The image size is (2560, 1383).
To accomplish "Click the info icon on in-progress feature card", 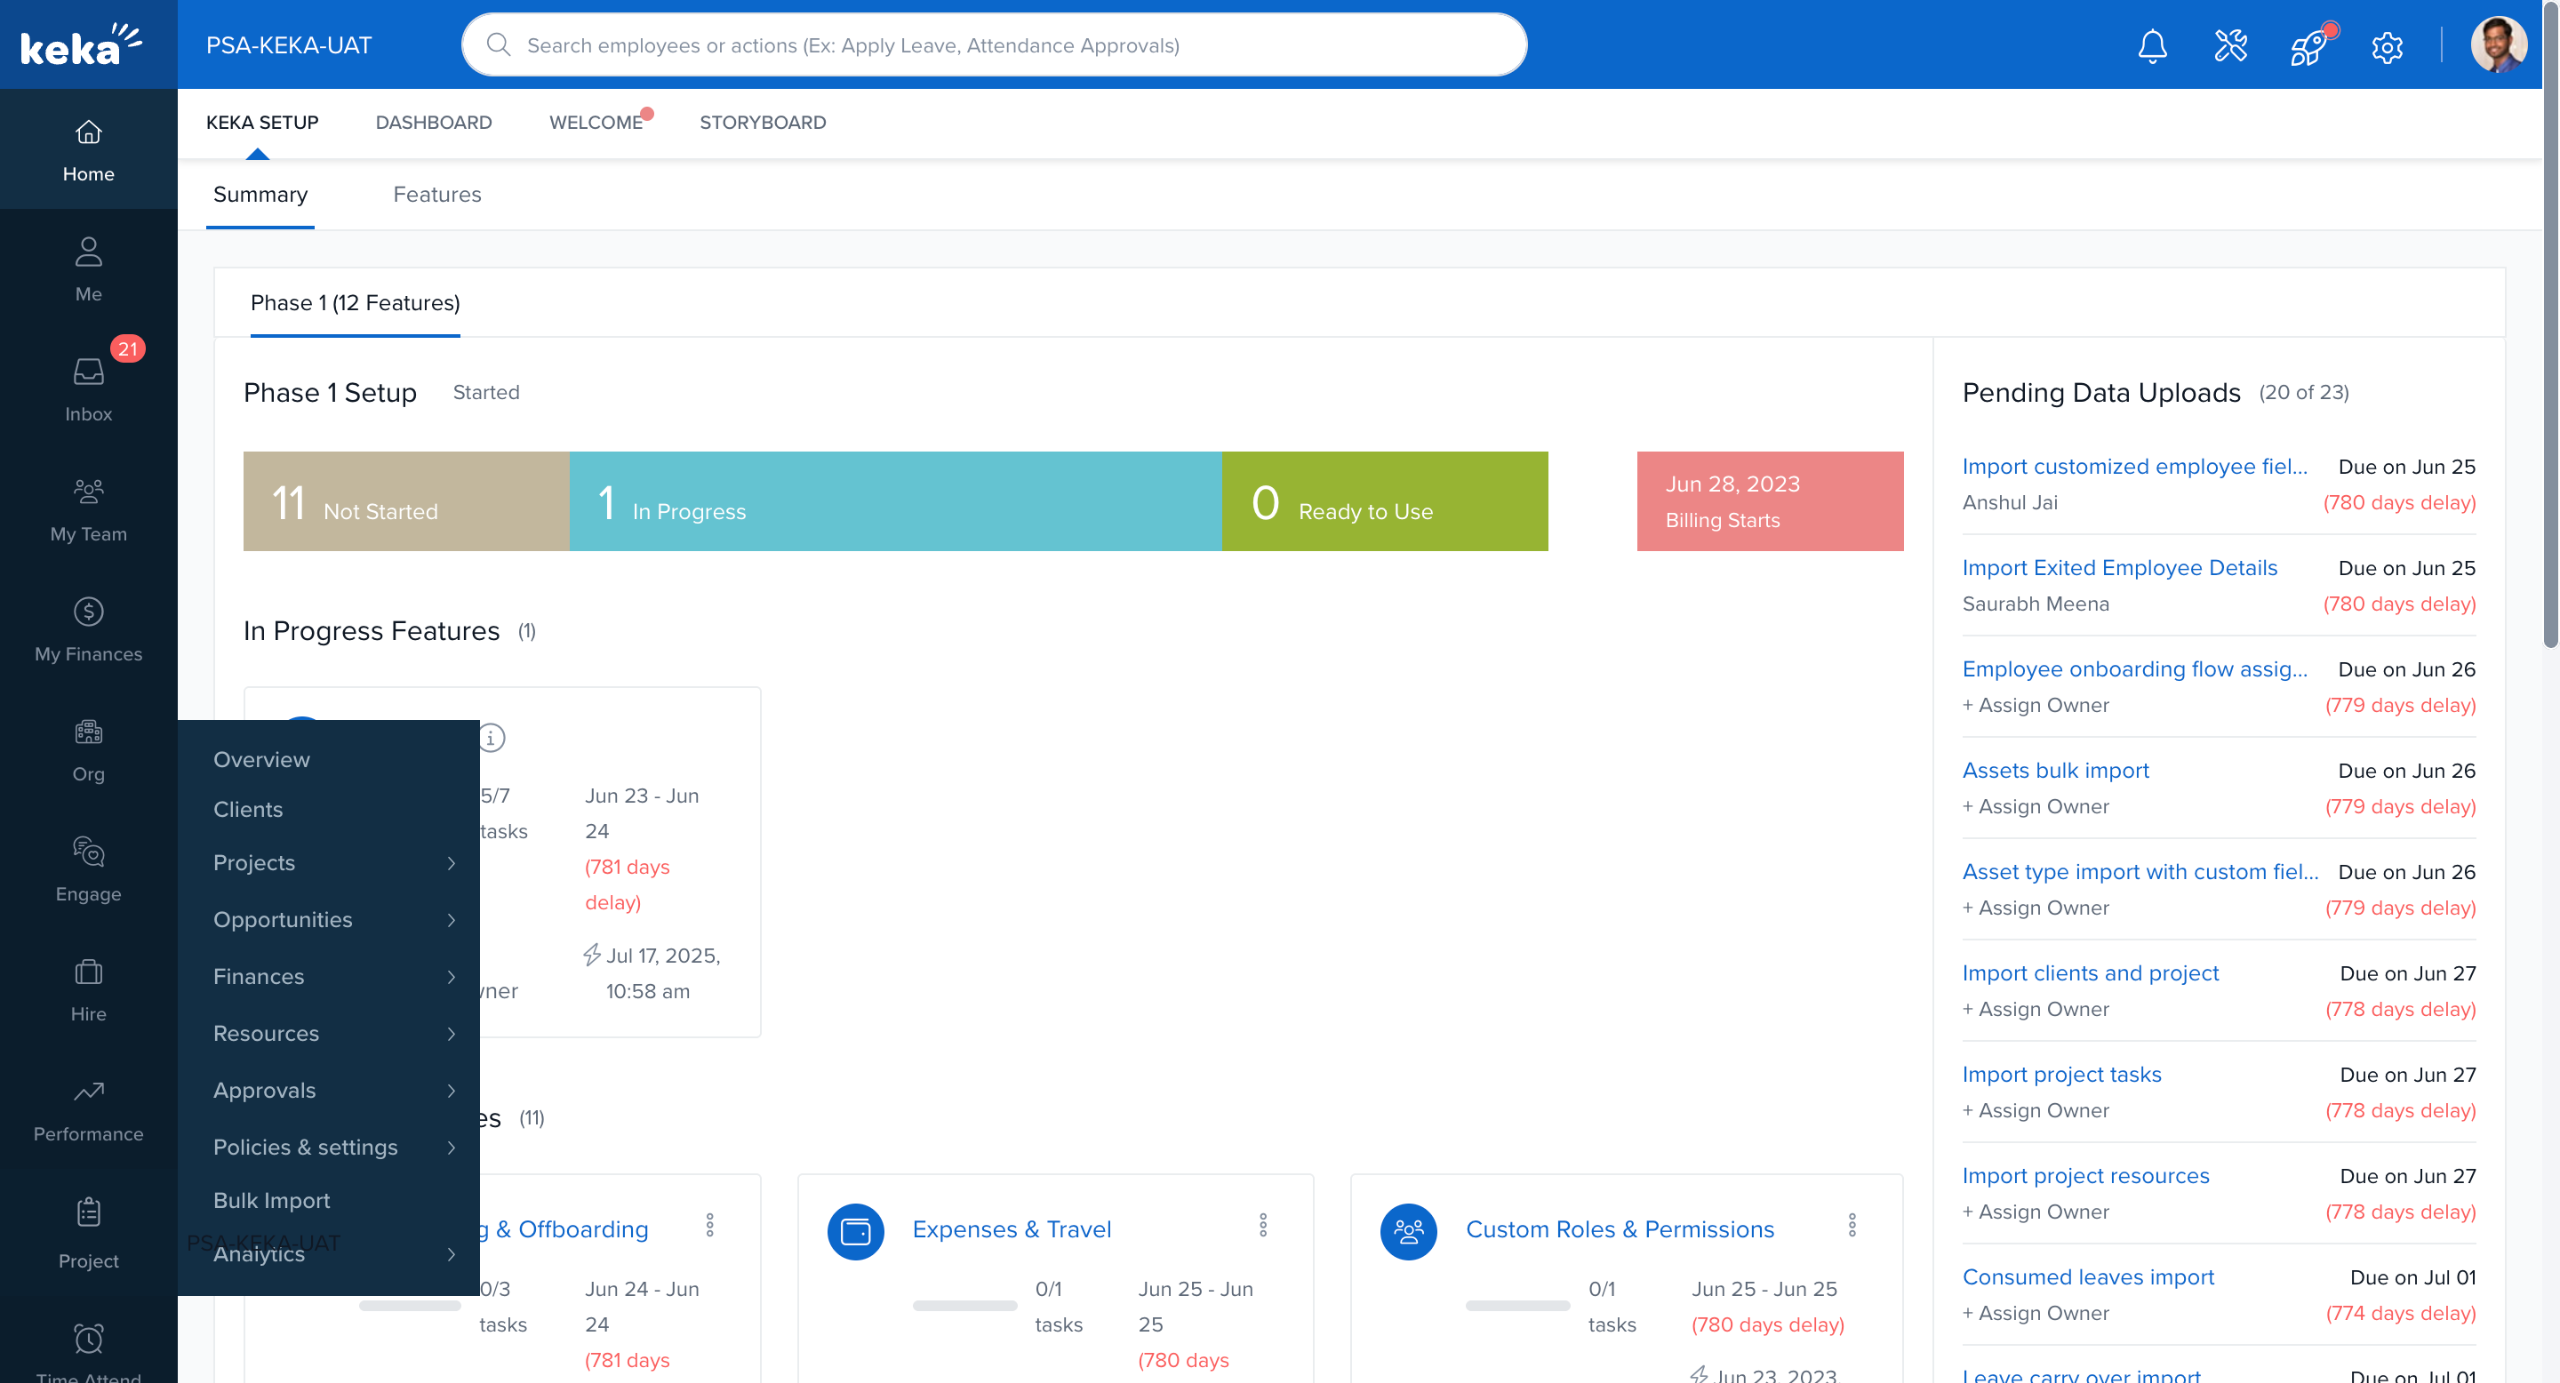I will click(491, 738).
